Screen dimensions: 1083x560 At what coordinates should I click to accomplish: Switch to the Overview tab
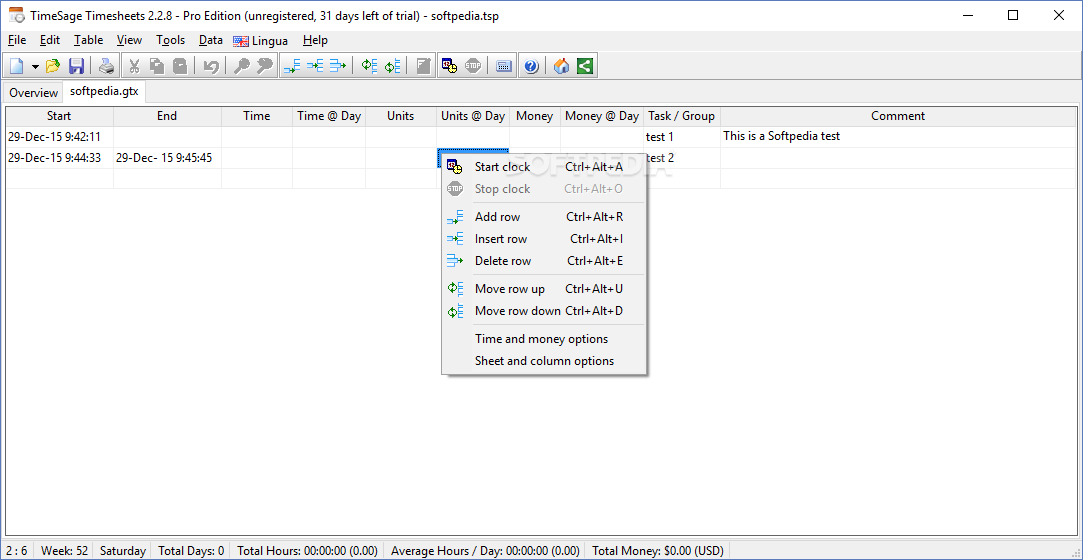(34, 93)
